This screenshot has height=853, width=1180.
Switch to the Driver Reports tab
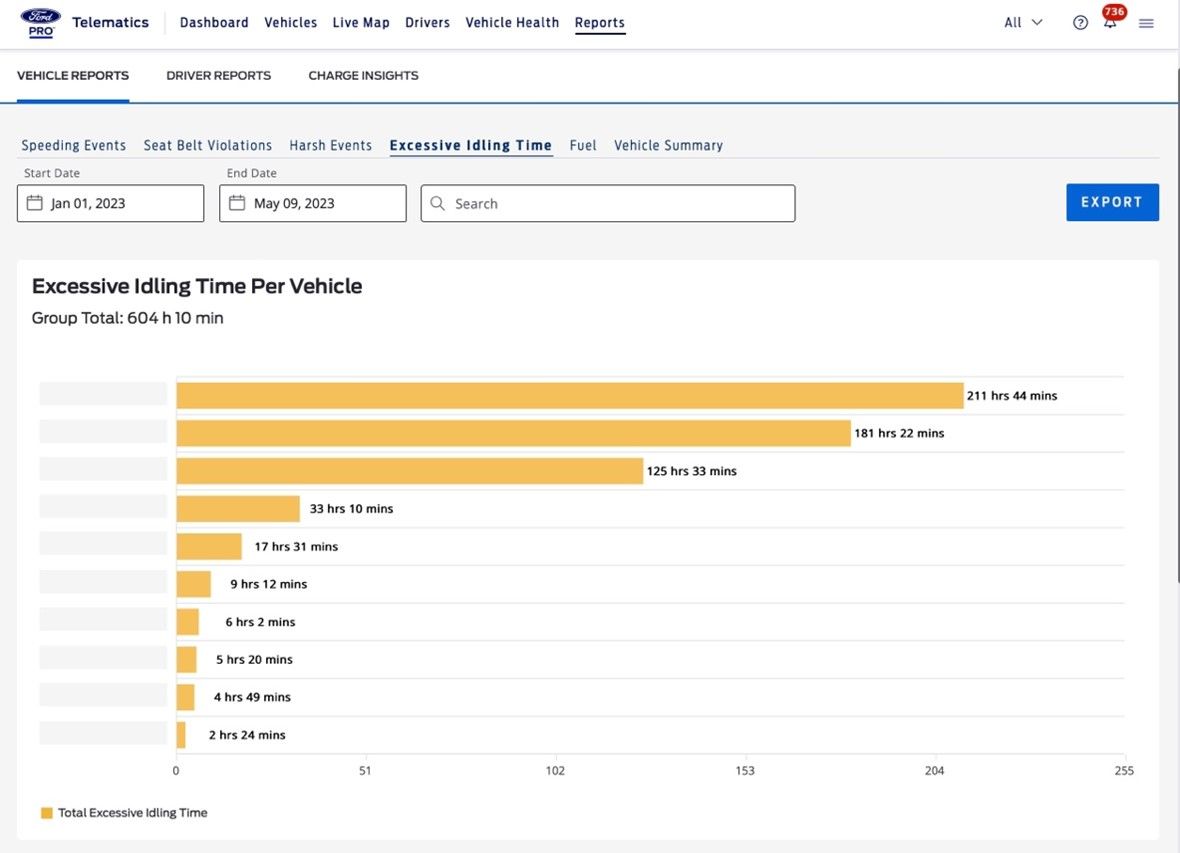tap(218, 75)
